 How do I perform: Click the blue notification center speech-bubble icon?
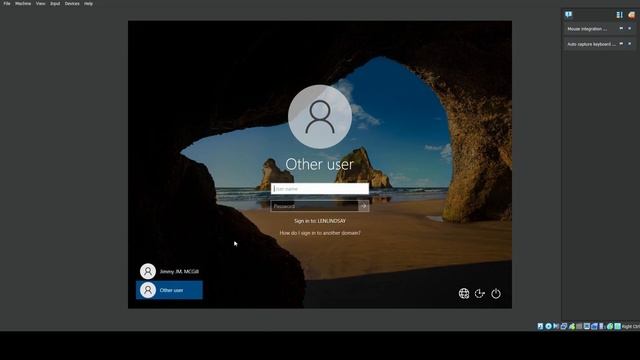coord(569,15)
